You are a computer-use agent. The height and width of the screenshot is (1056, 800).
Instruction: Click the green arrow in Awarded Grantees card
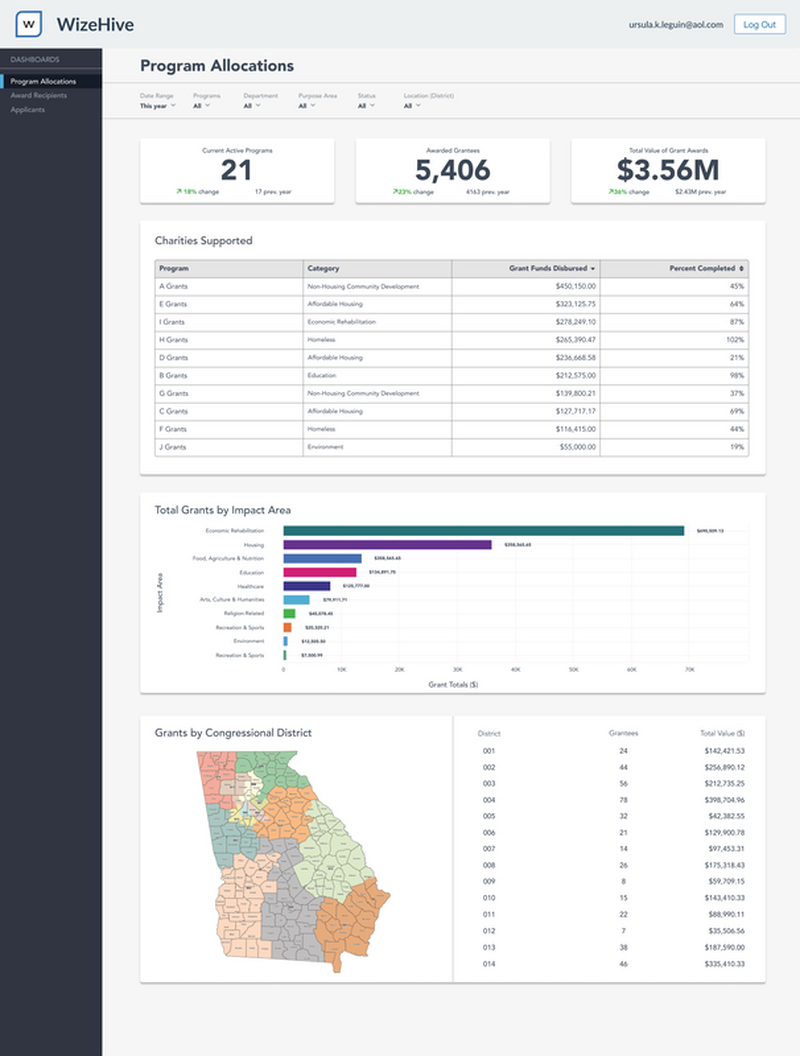coord(395,192)
